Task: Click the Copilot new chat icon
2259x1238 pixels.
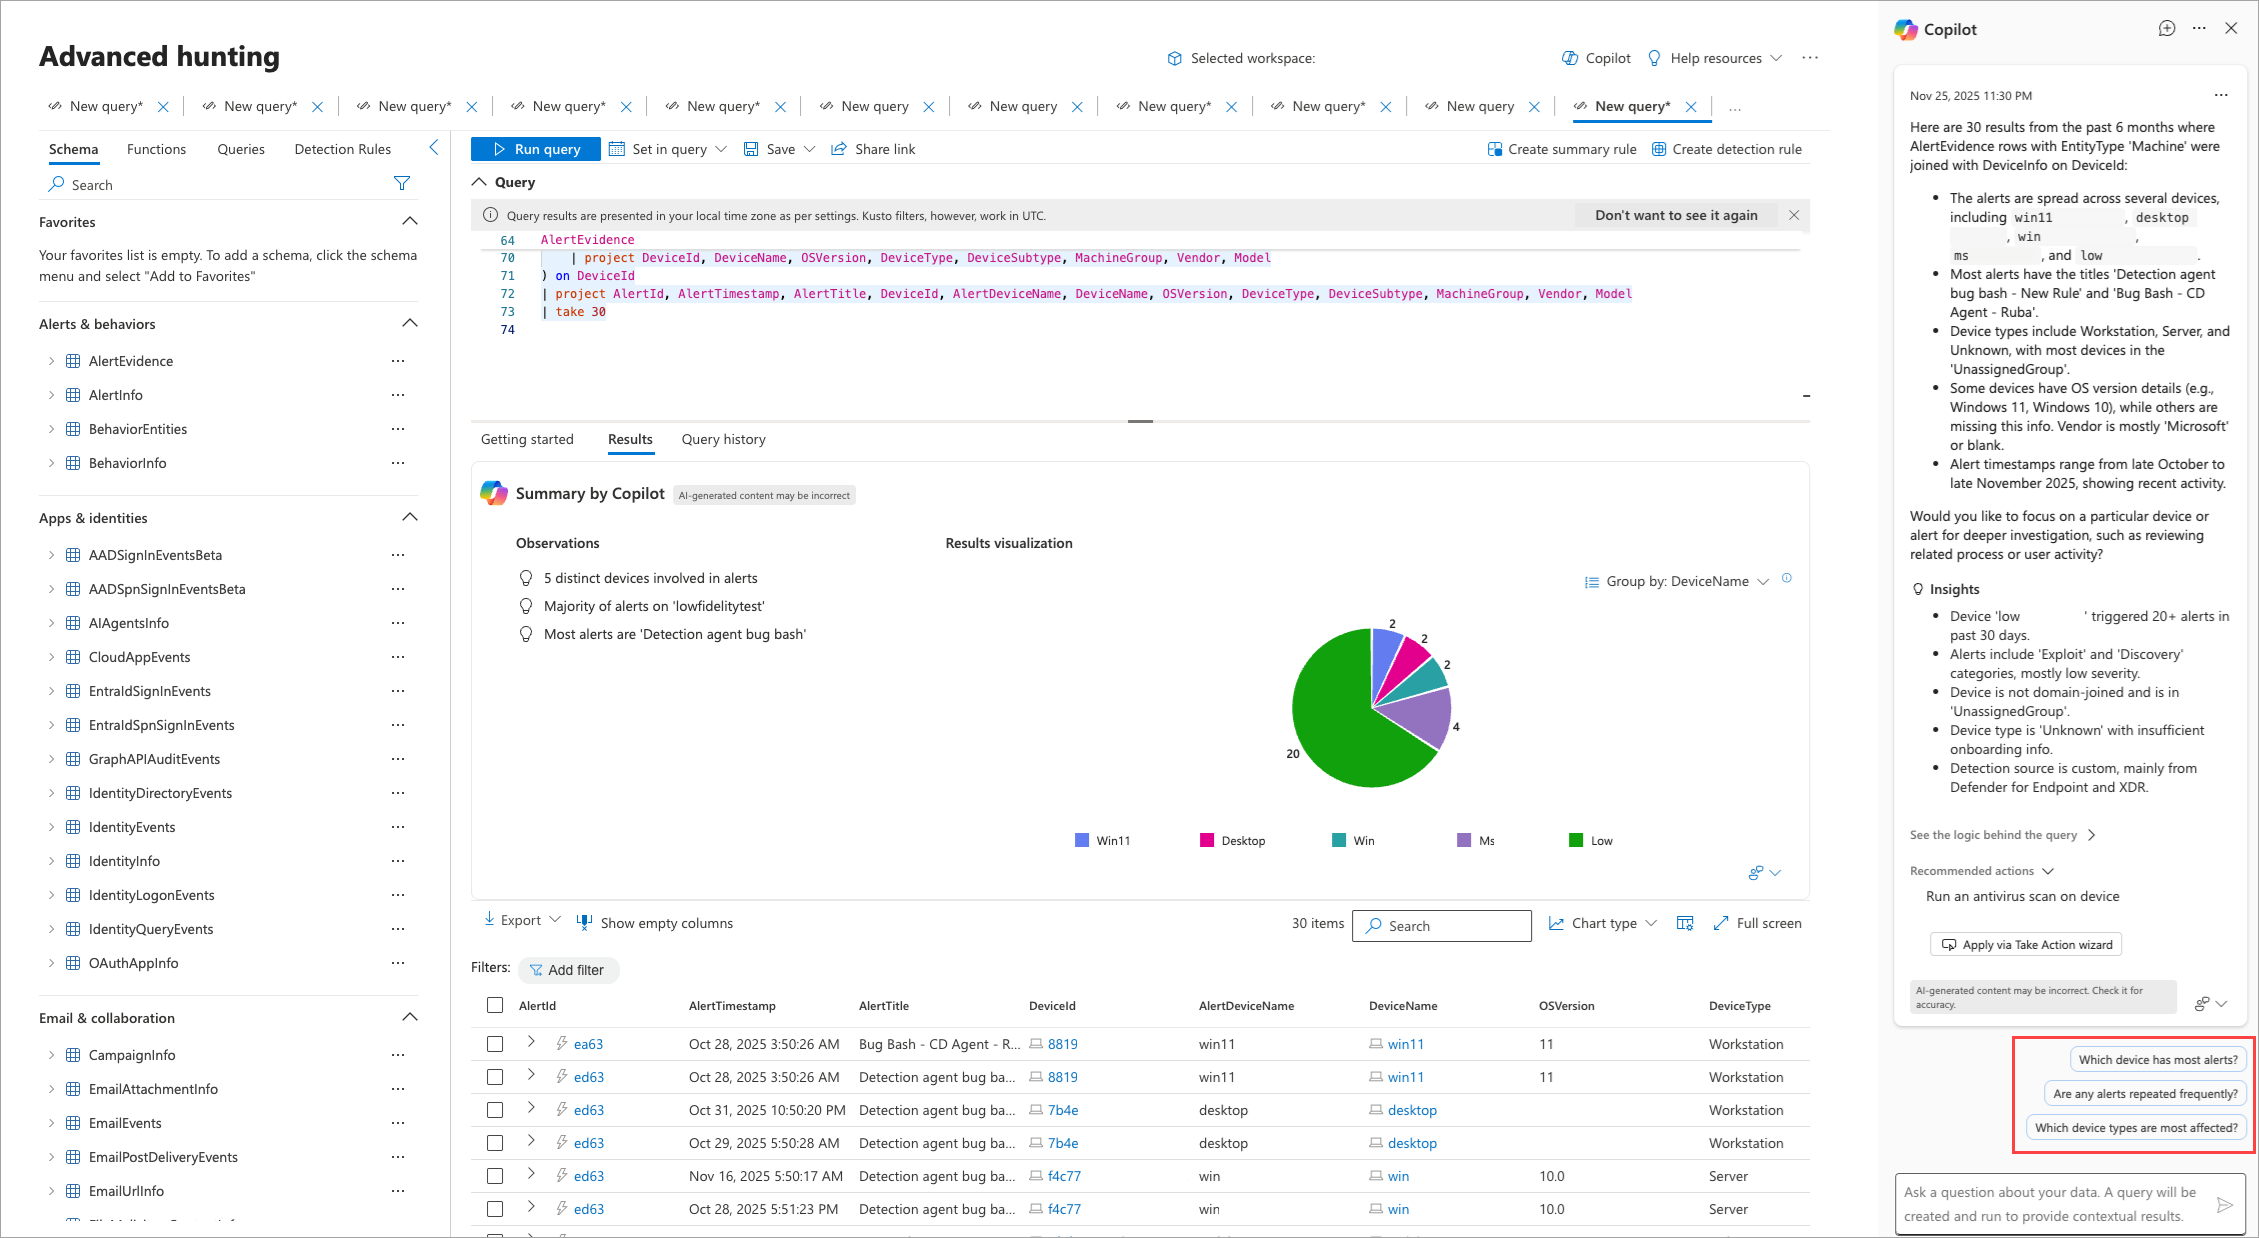Action: 2166,29
